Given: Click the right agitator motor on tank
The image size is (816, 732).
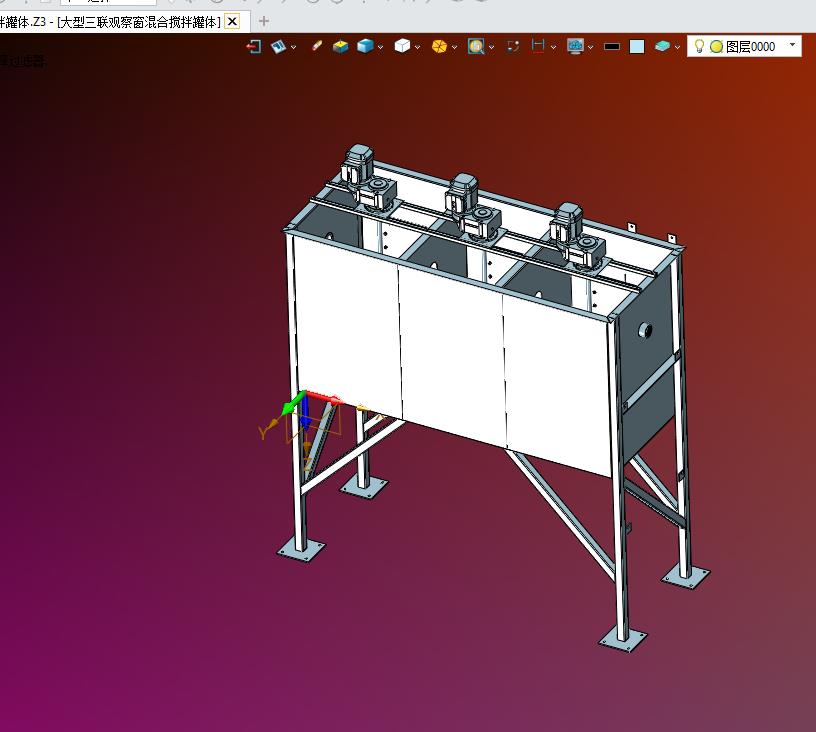Looking at the screenshot, I should coord(577,235).
